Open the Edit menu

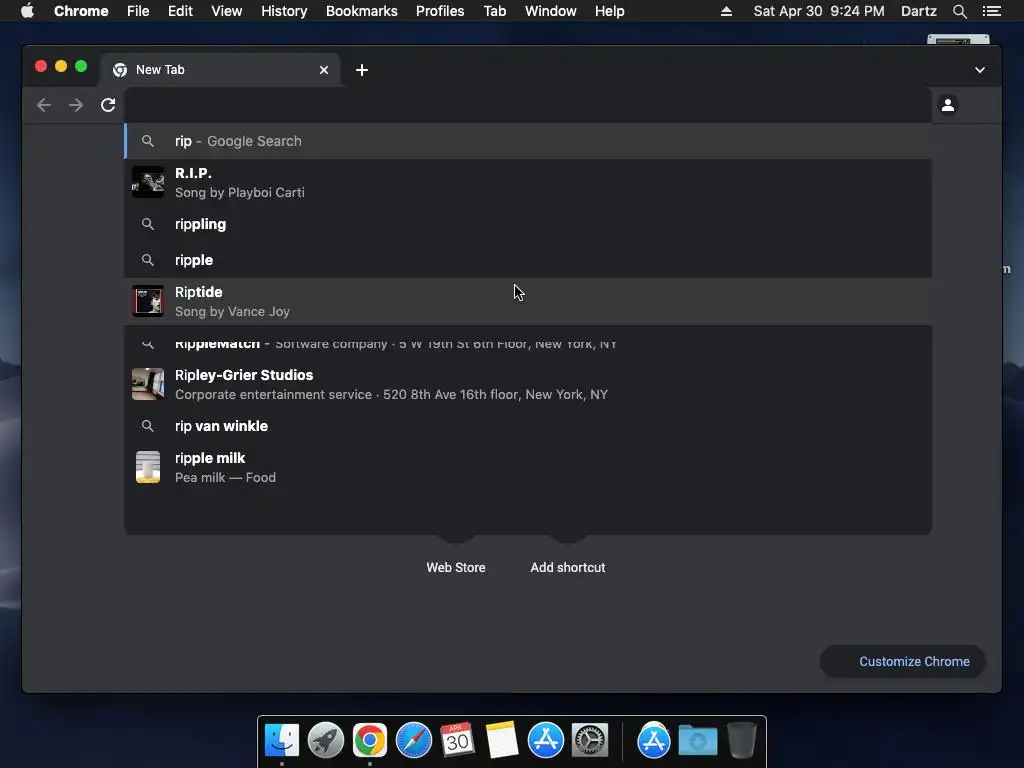tap(180, 11)
